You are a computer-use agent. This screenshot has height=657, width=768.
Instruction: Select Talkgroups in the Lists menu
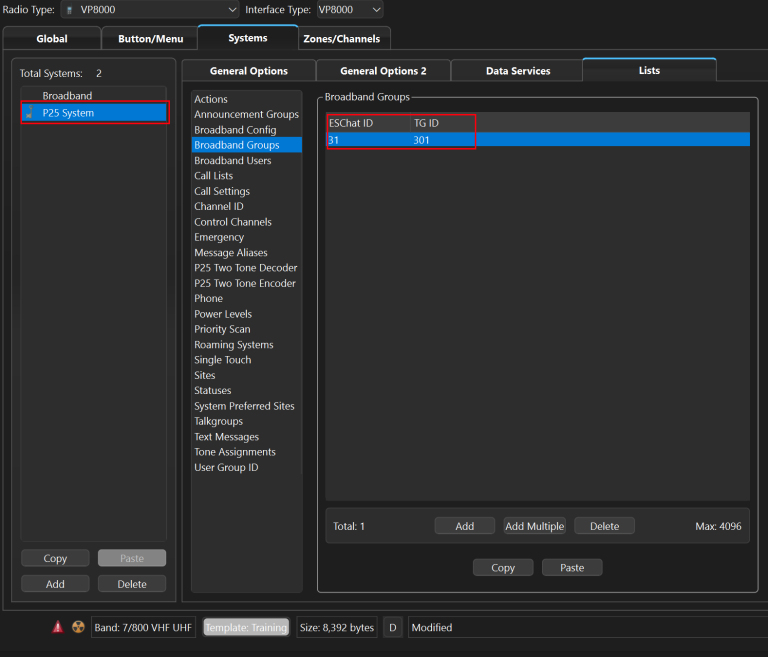(x=218, y=422)
